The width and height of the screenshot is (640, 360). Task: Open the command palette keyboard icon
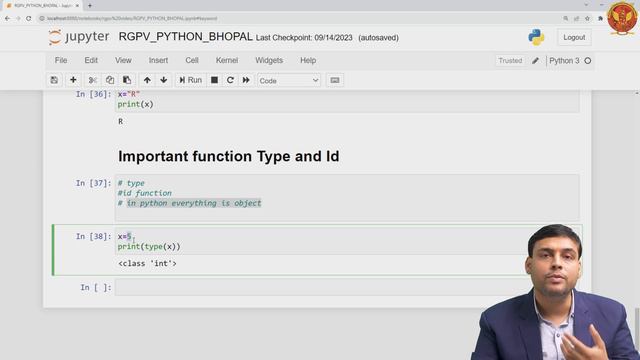335,80
